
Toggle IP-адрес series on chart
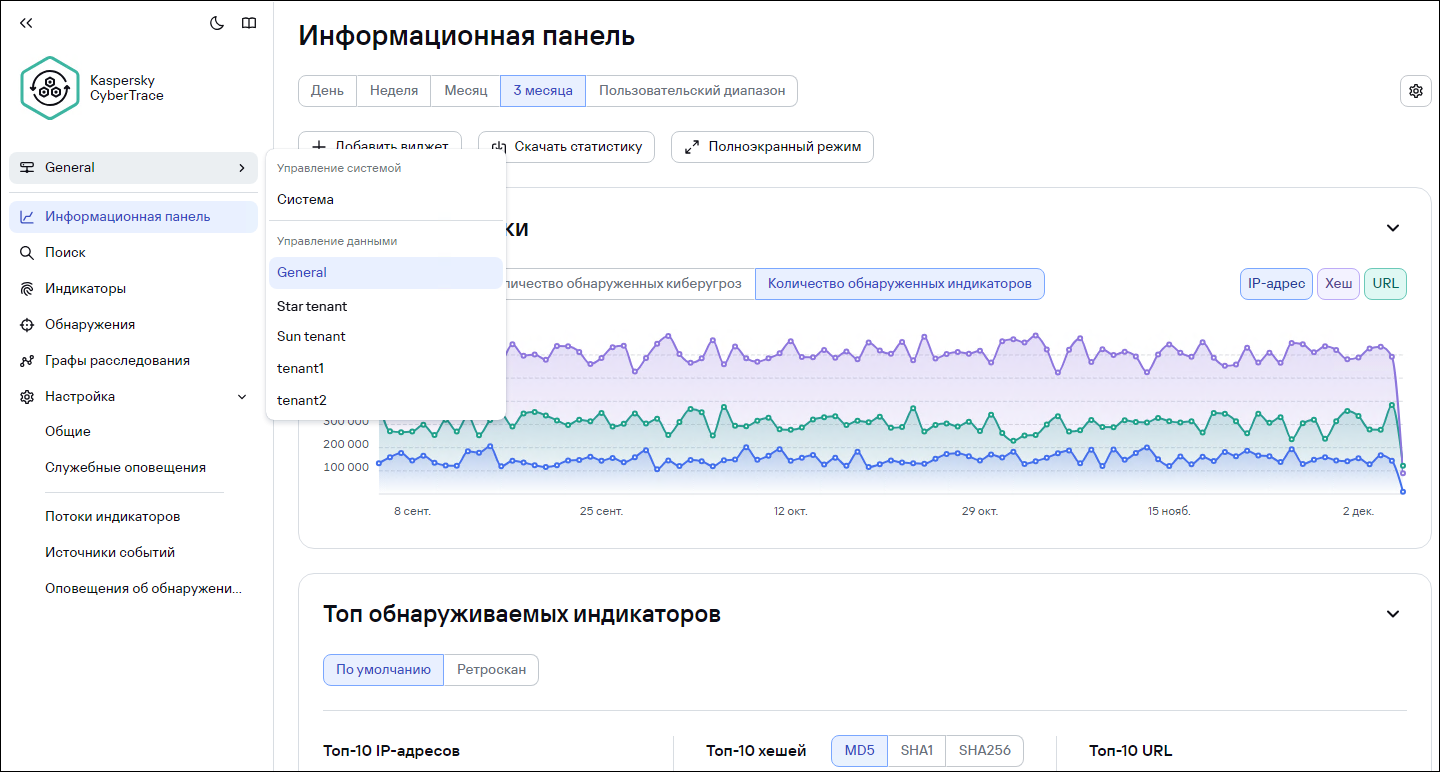(1276, 284)
